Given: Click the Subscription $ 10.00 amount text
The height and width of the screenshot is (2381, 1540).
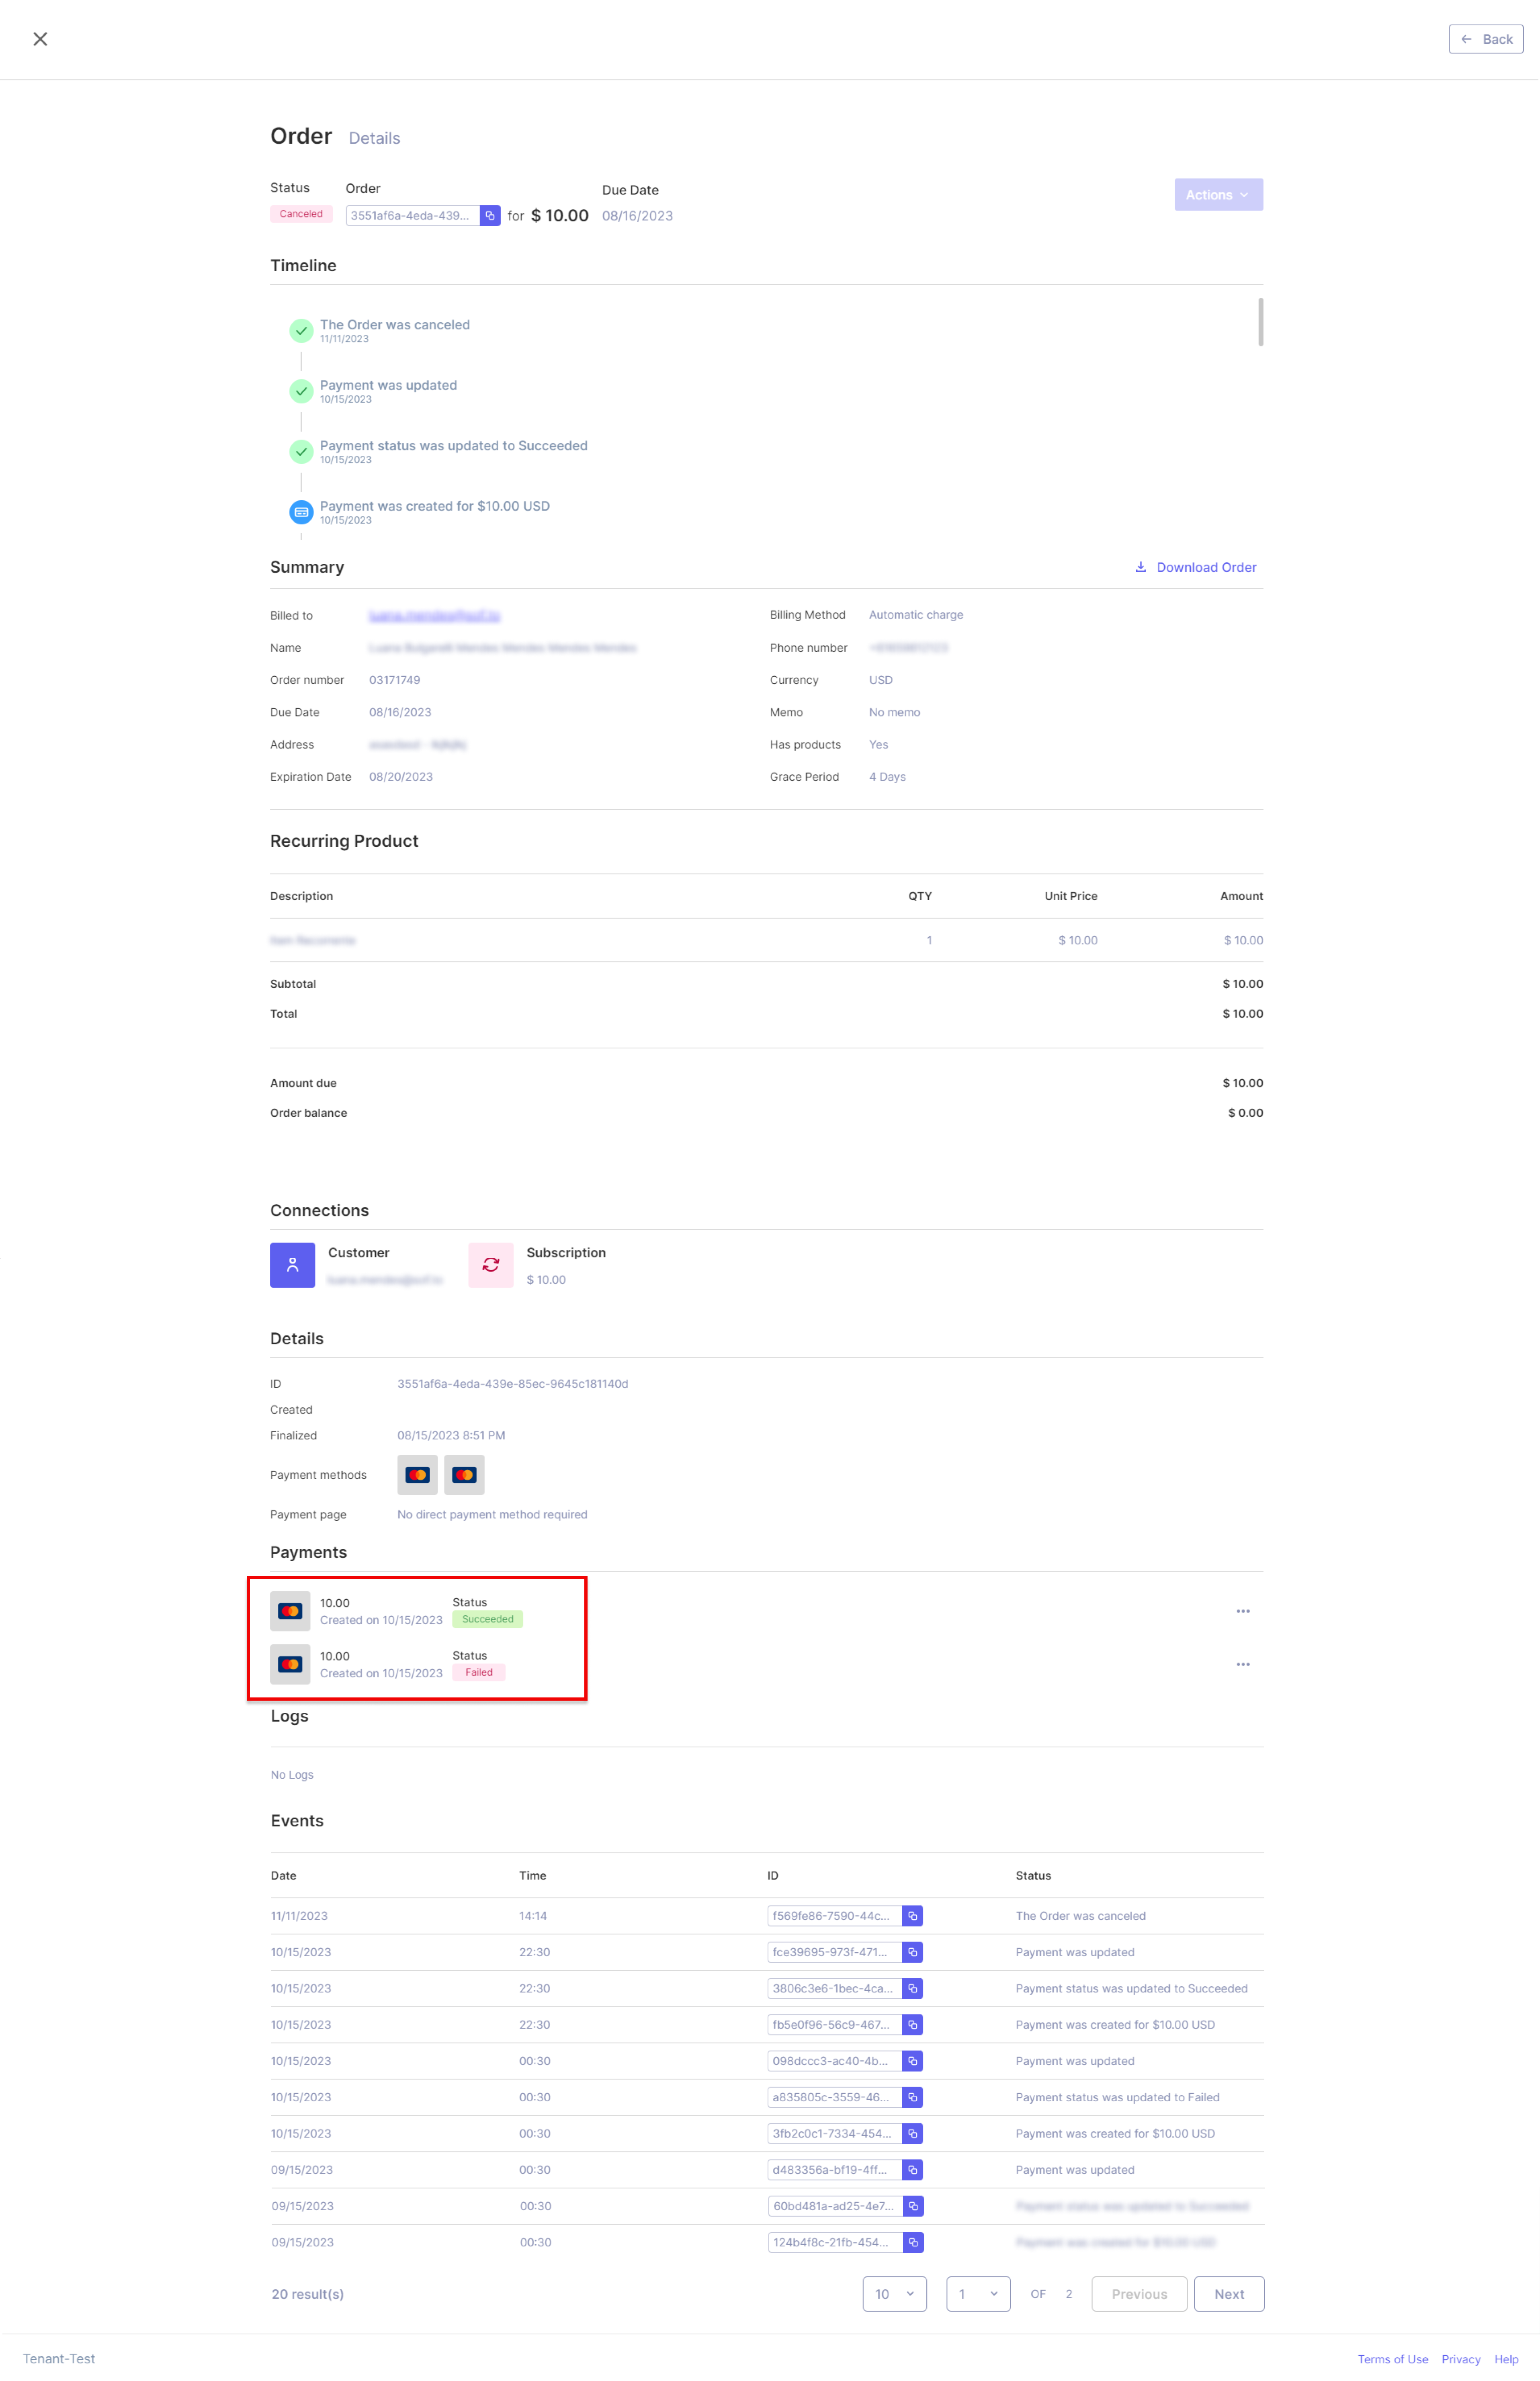Looking at the screenshot, I should 546,1280.
